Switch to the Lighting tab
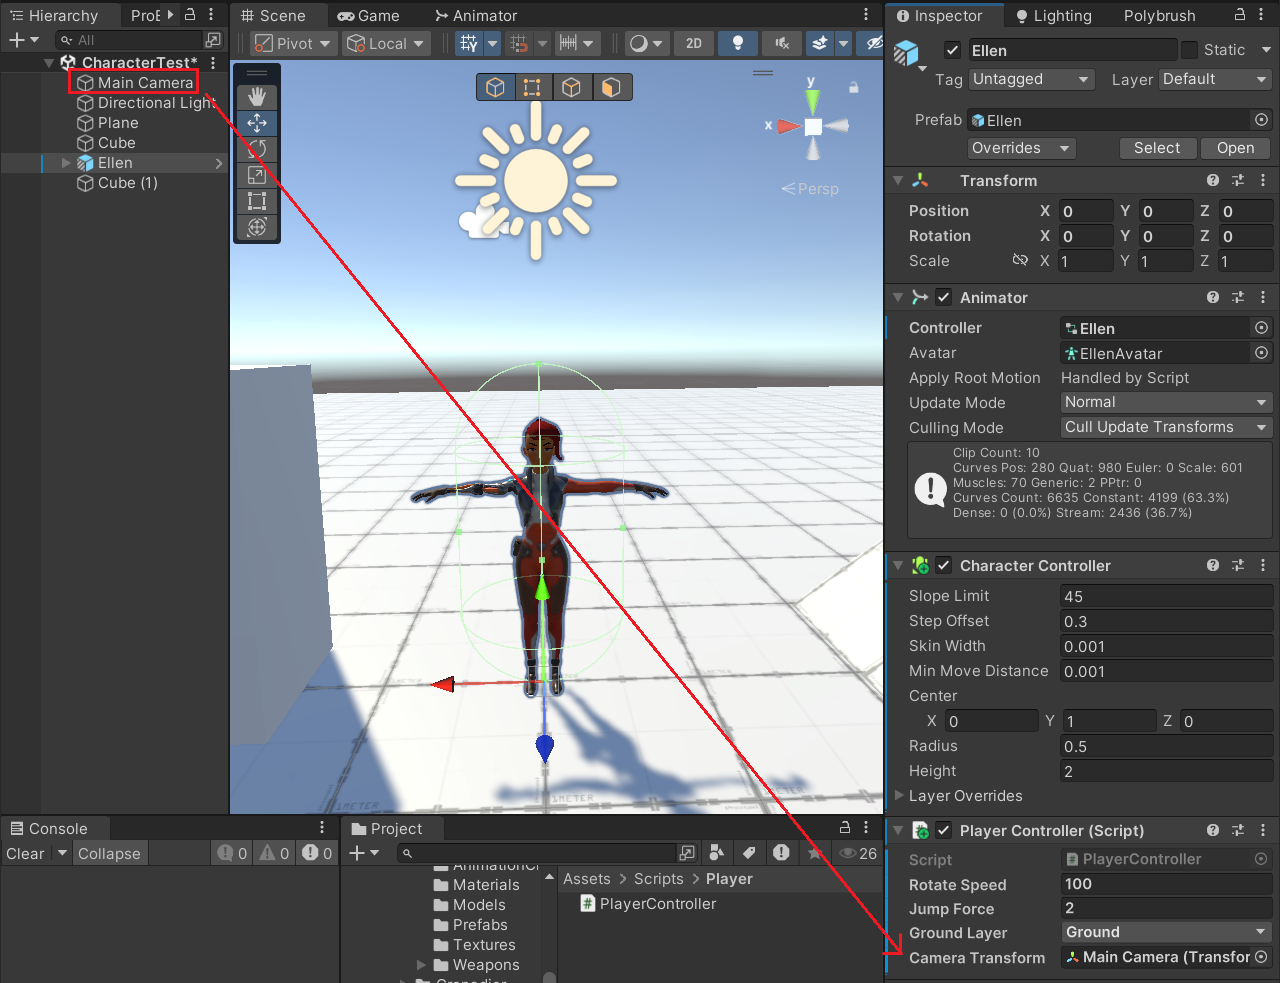The height and width of the screenshot is (983, 1280). [x=1053, y=15]
